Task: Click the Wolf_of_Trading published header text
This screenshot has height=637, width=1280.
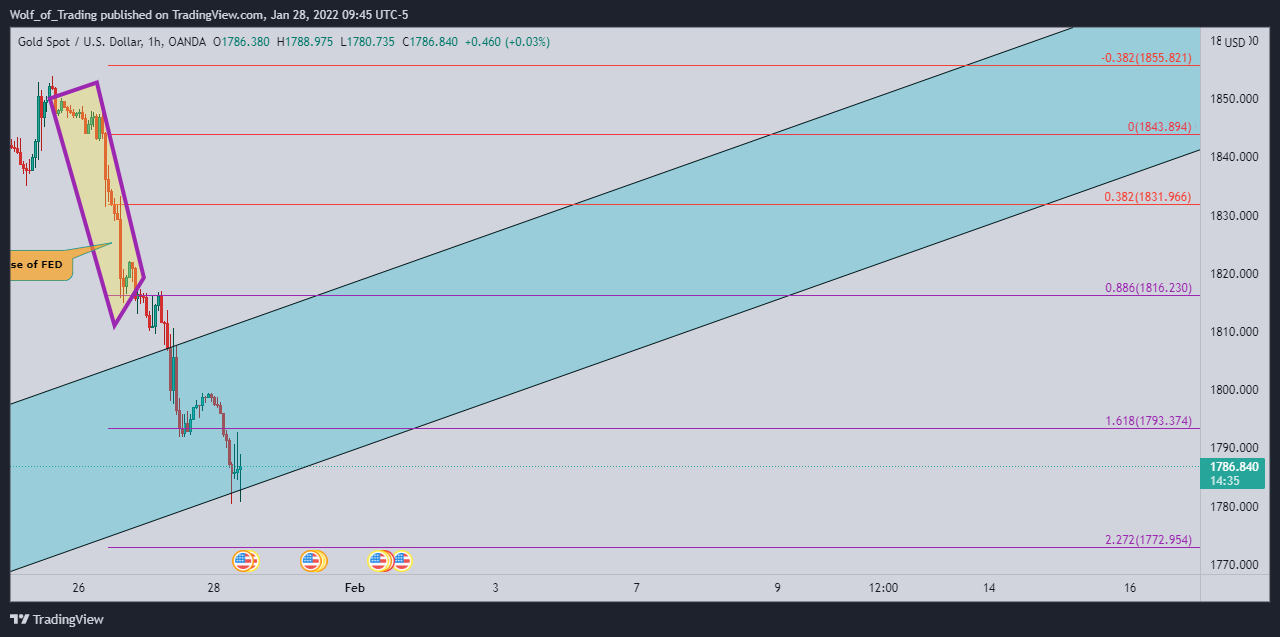Action: pyautogui.click(x=209, y=14)
